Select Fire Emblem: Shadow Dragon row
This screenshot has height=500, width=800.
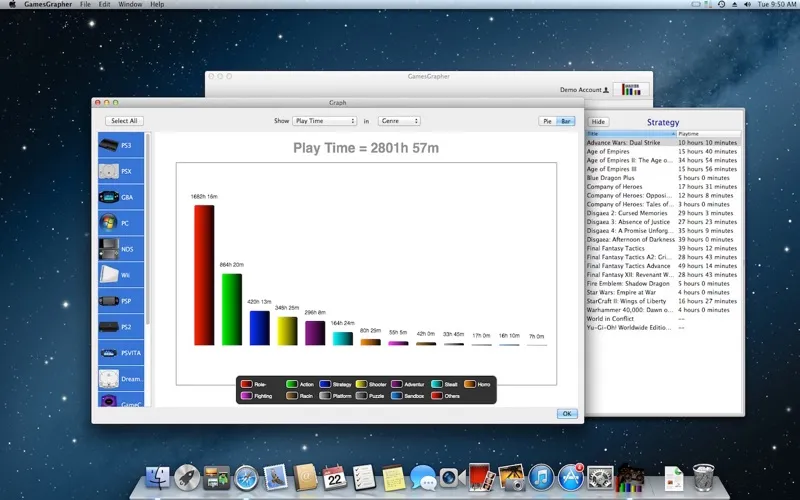(x=663, y=283)
